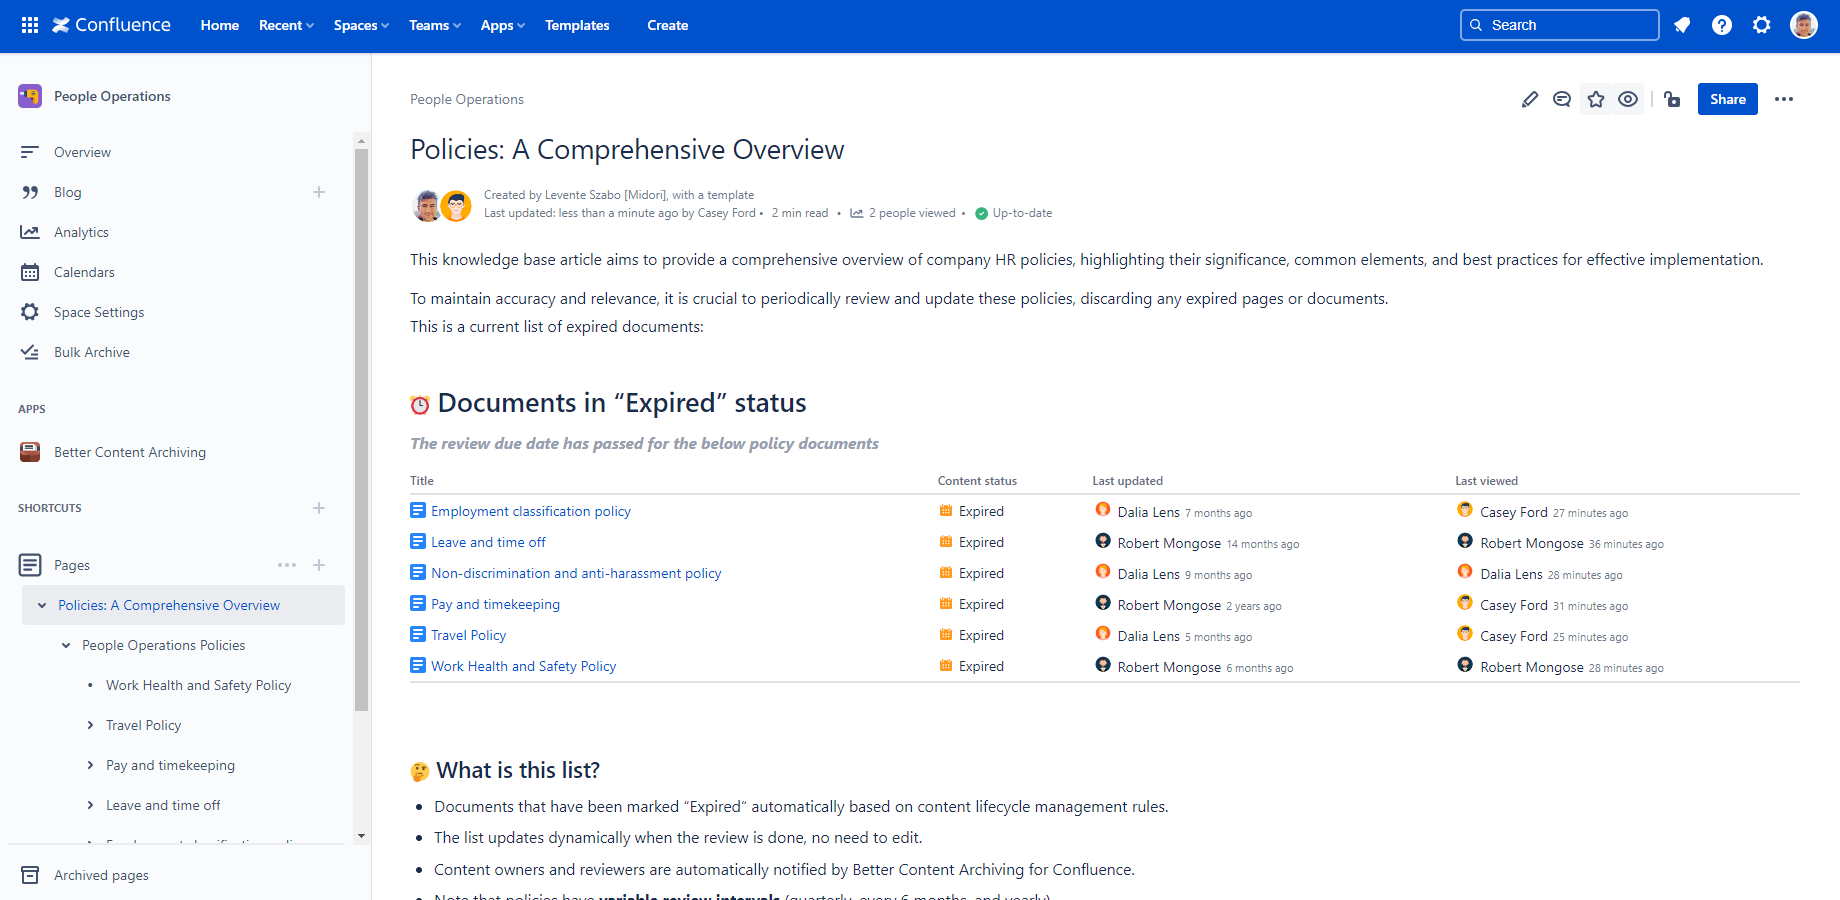Toggle page restrictions with the padlock icon
The image size is (1840, 900).
coord(1673,99)
